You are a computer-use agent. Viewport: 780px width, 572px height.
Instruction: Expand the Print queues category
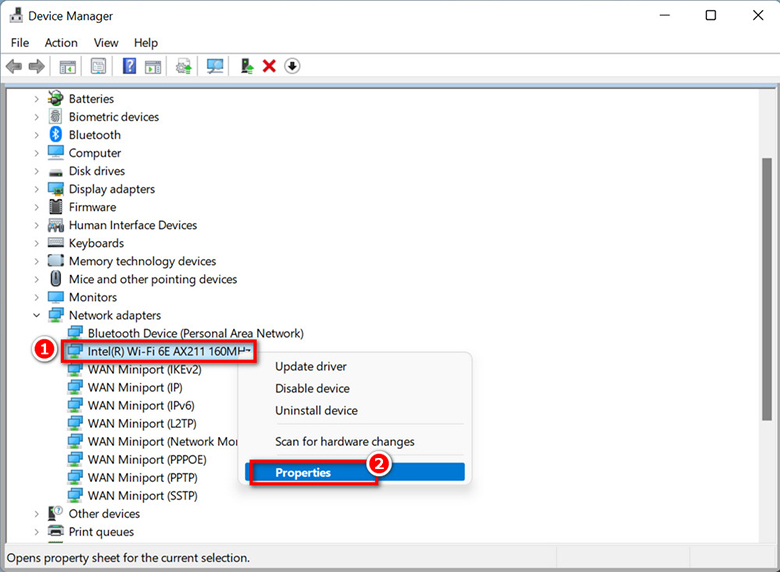37,532
